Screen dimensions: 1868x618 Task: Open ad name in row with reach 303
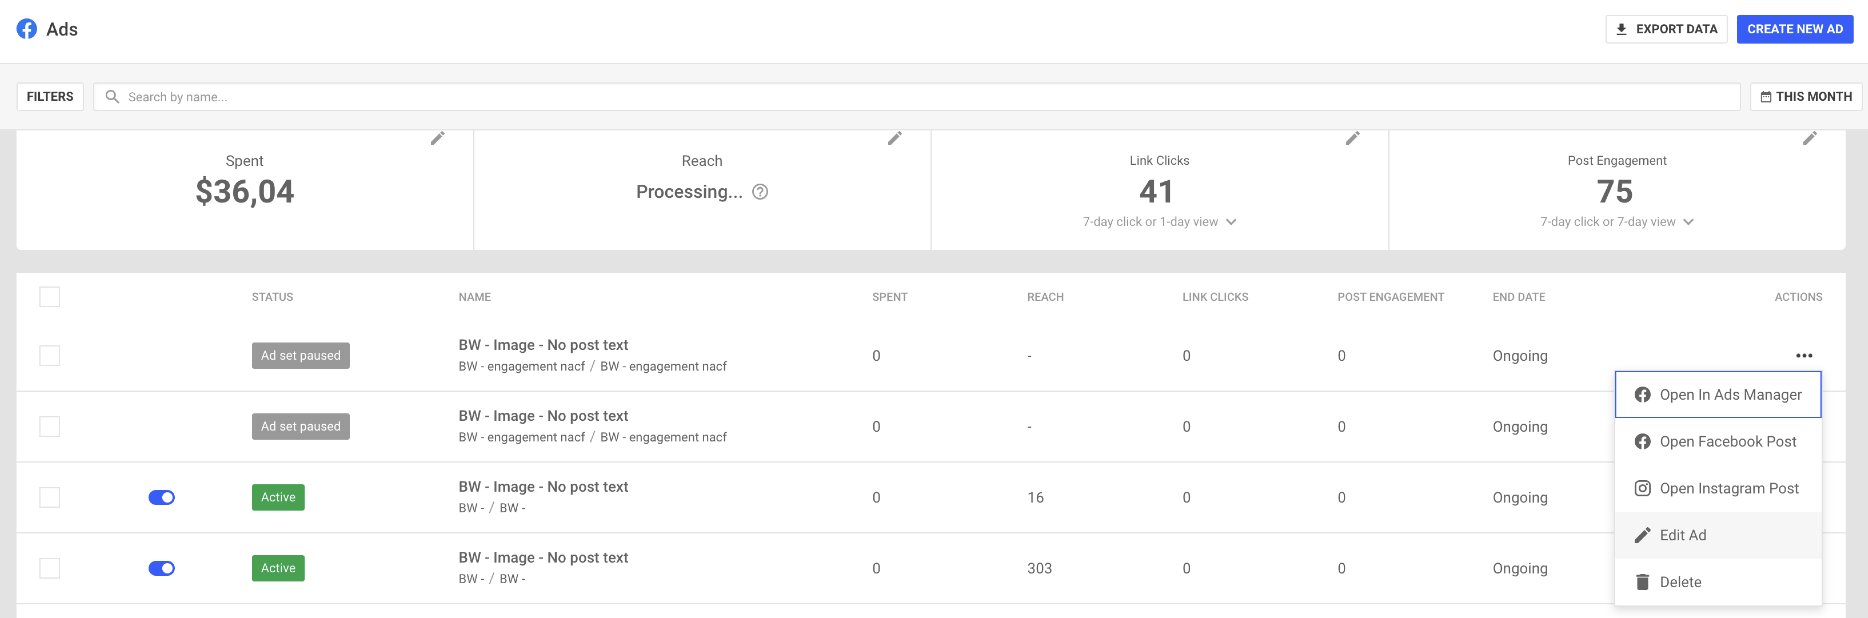pos(544,558)
